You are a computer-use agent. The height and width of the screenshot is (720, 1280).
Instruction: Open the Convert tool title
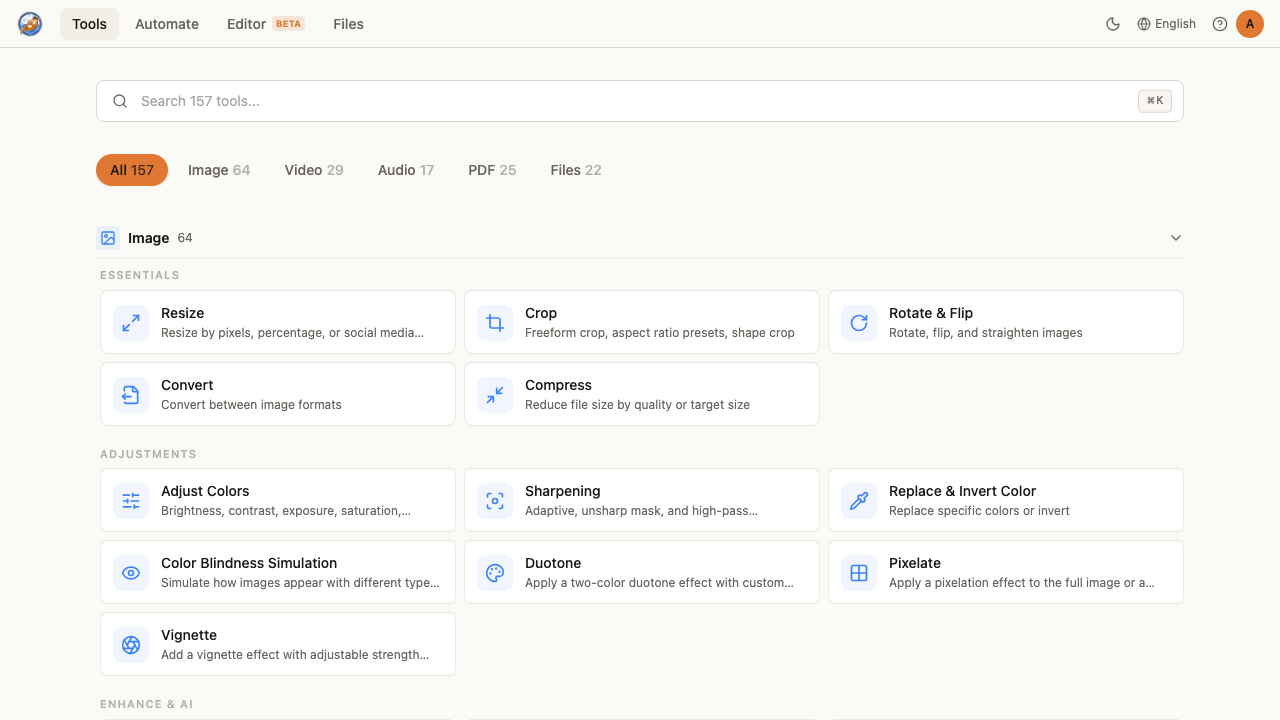click(187, 385)
